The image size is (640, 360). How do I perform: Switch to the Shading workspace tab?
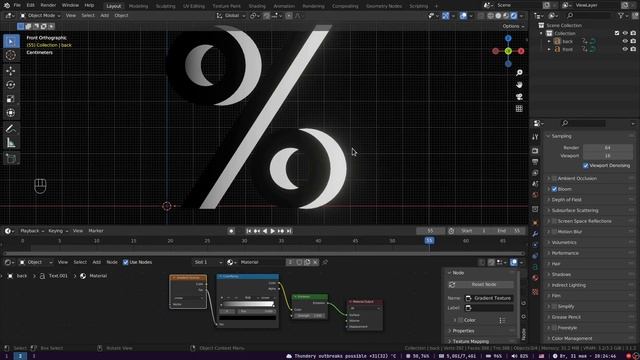[x=257, y=6]
